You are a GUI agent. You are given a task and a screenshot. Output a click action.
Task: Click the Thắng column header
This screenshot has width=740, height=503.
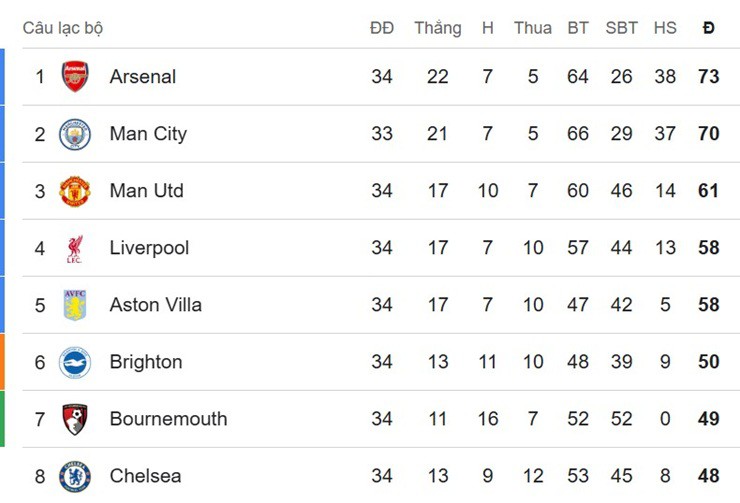438,28
